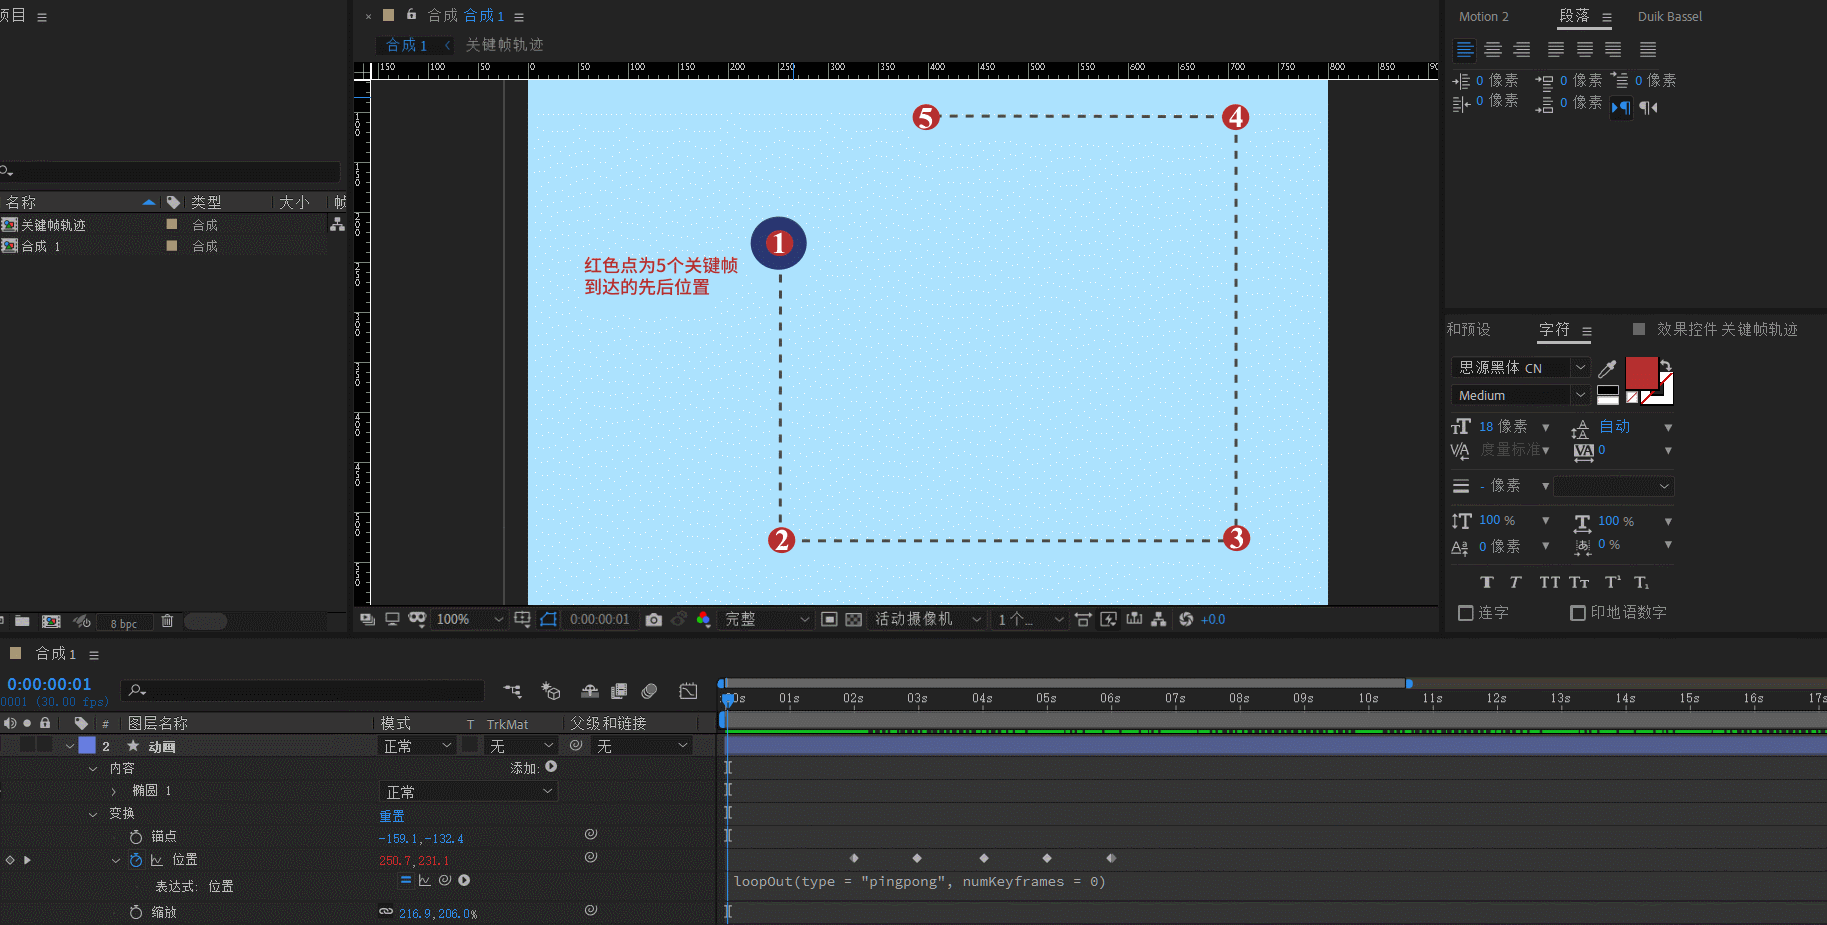The width and height of the screenshot is (1827, 925).
Task: Reset exposure in the viewer
Action: pos(1186,620)
